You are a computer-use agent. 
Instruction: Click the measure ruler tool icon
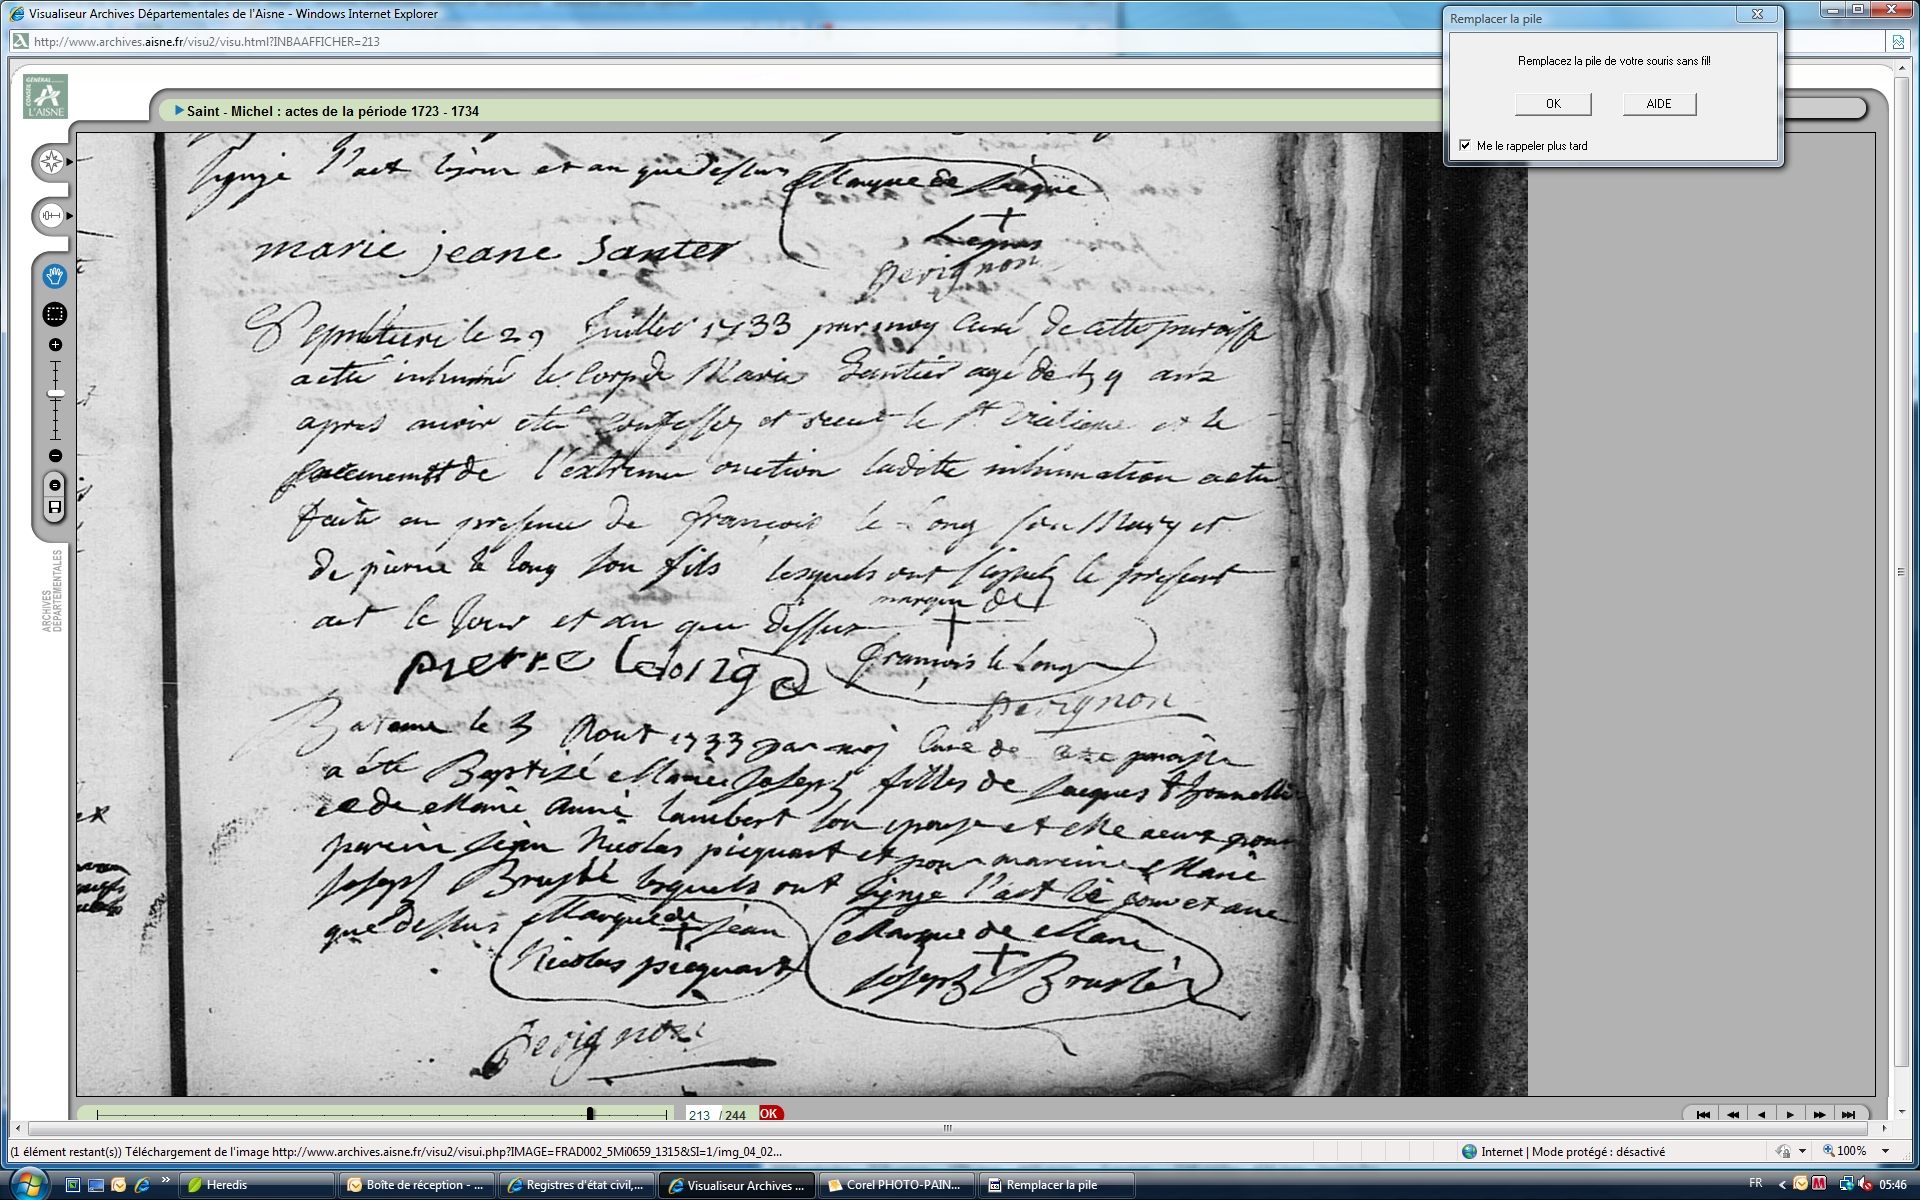(51, 215)
